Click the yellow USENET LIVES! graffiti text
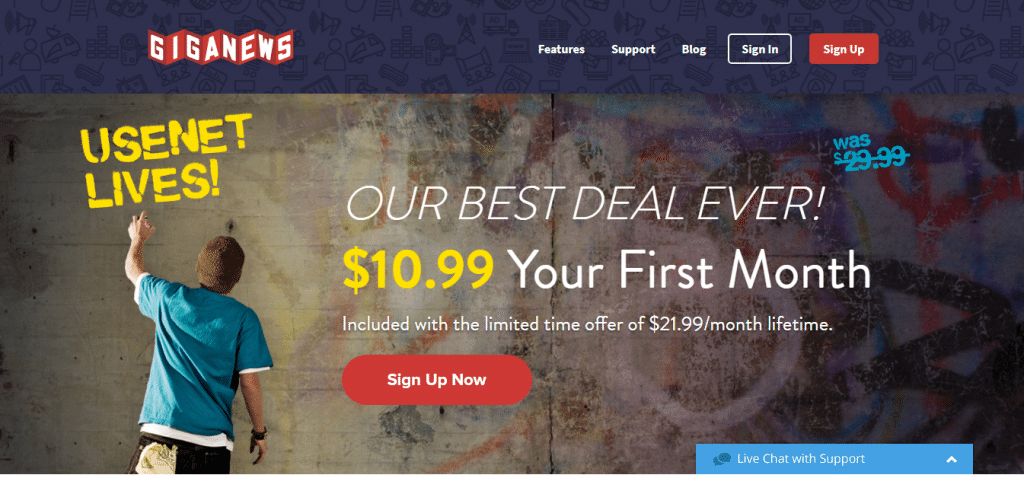 click(164, 161)
